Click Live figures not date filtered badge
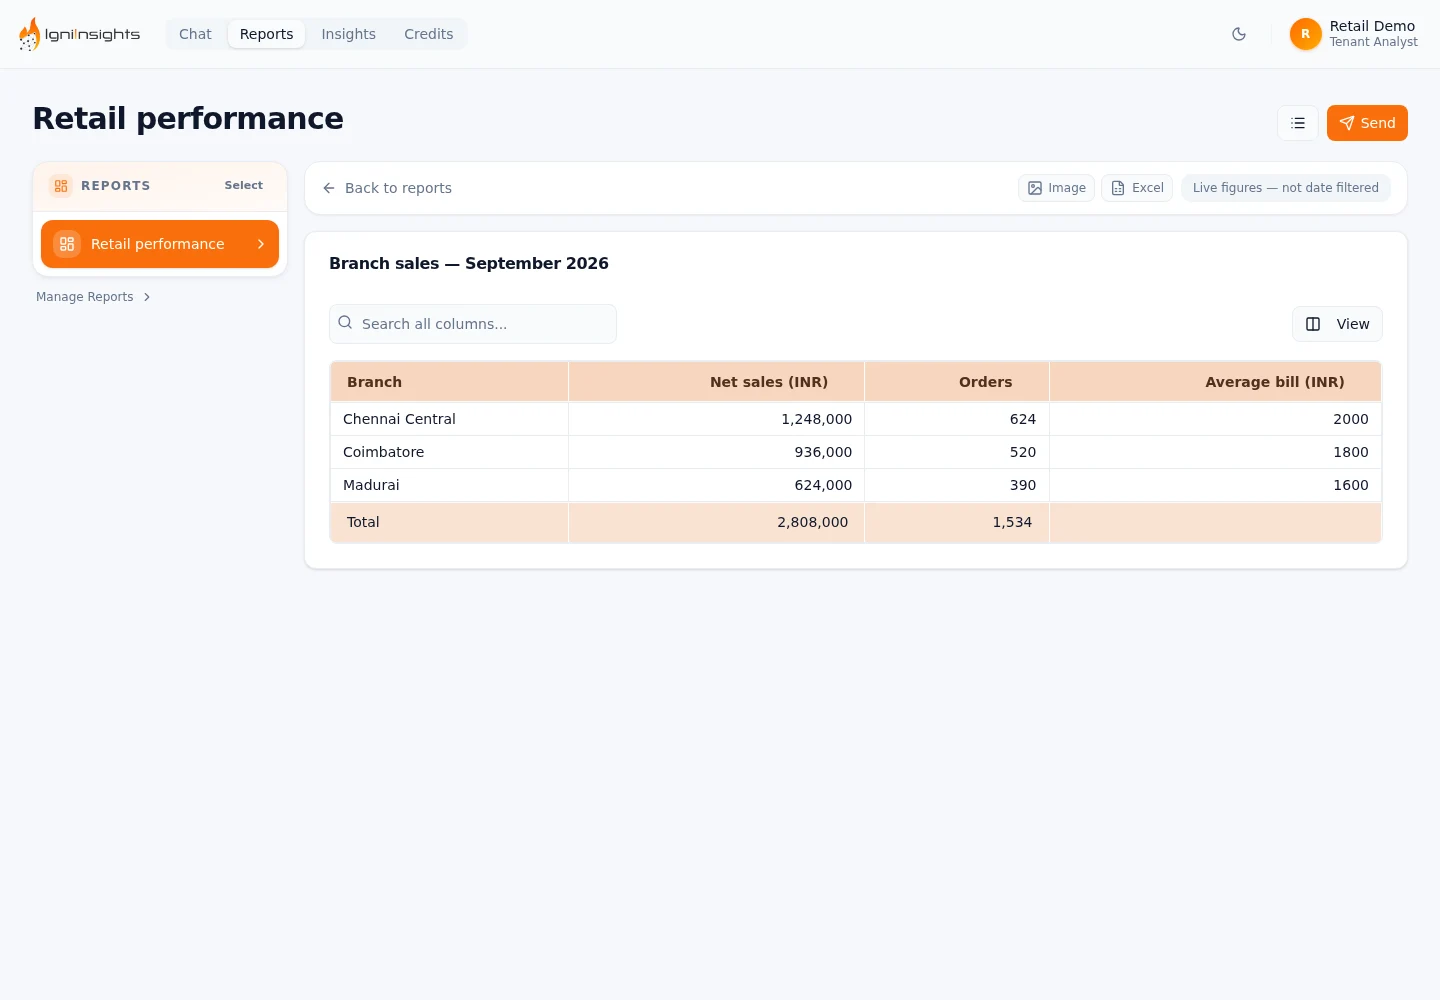 pyautogui.click(x=1286, y=188)
